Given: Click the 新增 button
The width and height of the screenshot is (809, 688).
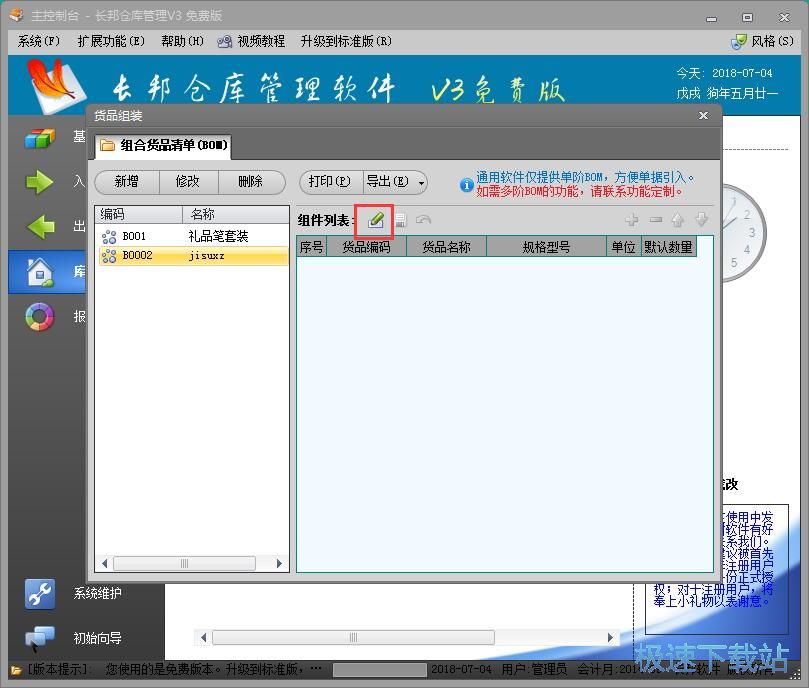Looking at the screenshot, I should [x=127, y=182].
